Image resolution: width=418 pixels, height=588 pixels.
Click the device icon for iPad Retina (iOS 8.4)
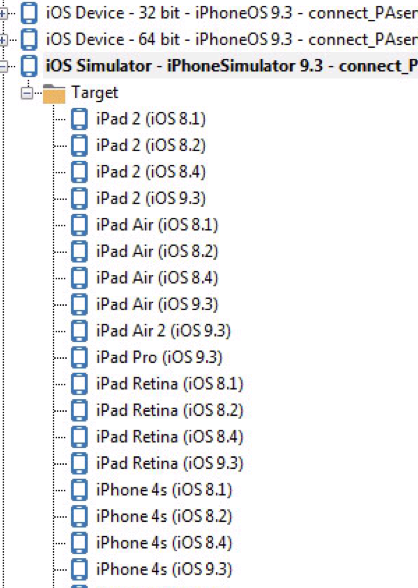(x=79, y=436)
